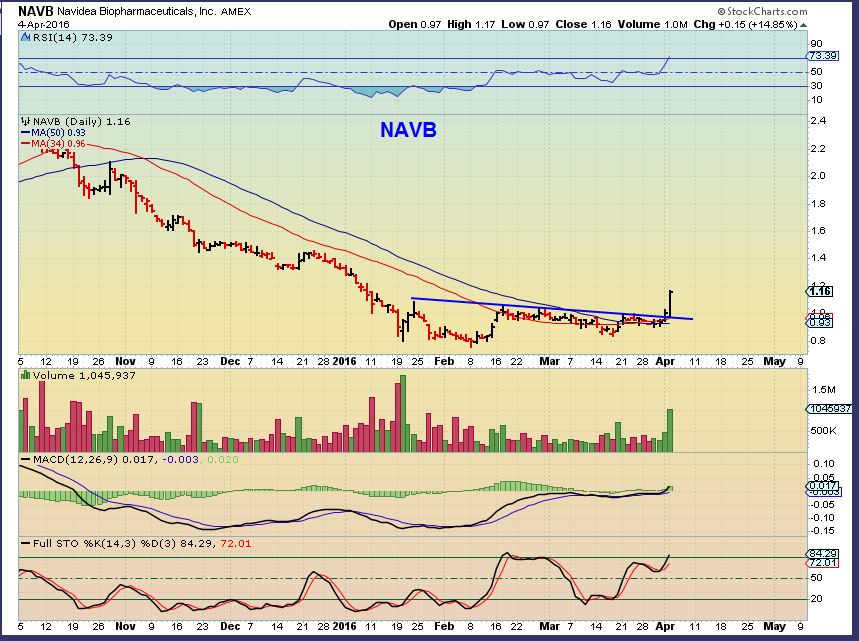Click the 1045937 volume tag on right axis

pyautogui.click(x=829, y=409)
